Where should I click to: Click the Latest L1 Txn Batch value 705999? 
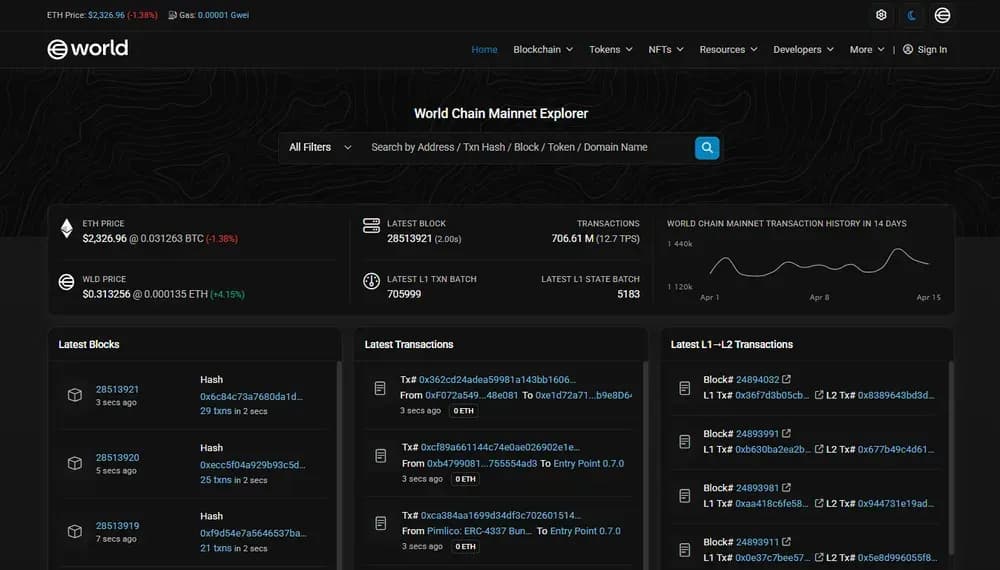point(404,294)
